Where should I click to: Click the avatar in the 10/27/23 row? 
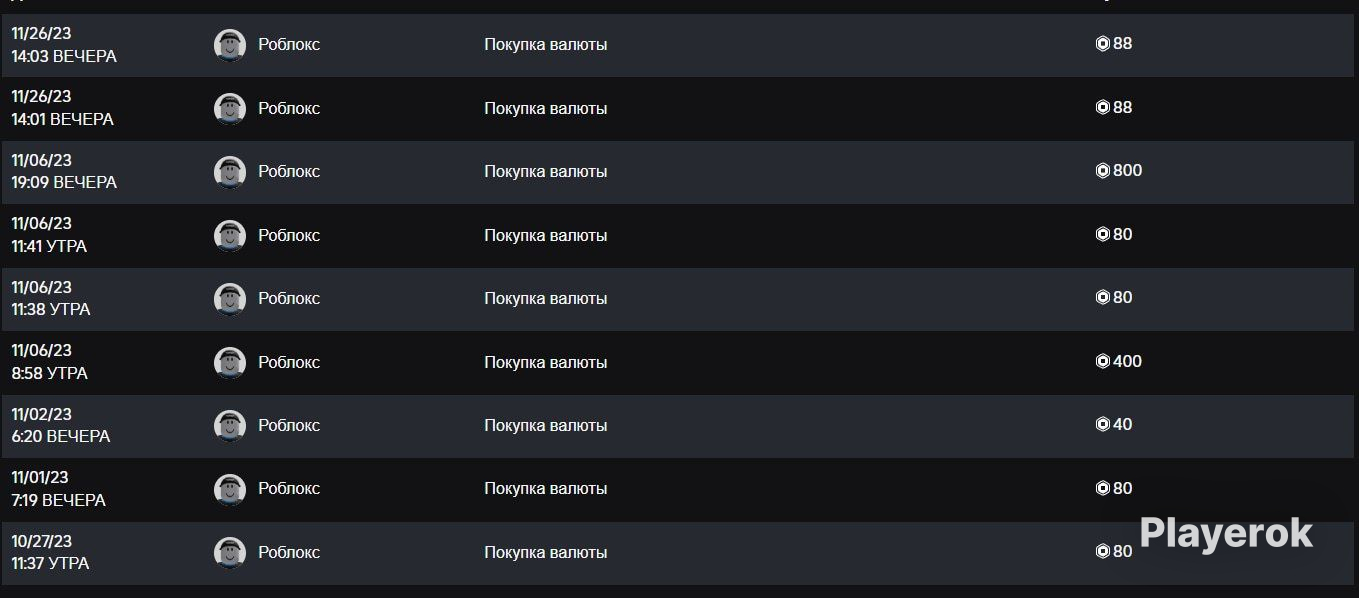[x=230, y=552]
